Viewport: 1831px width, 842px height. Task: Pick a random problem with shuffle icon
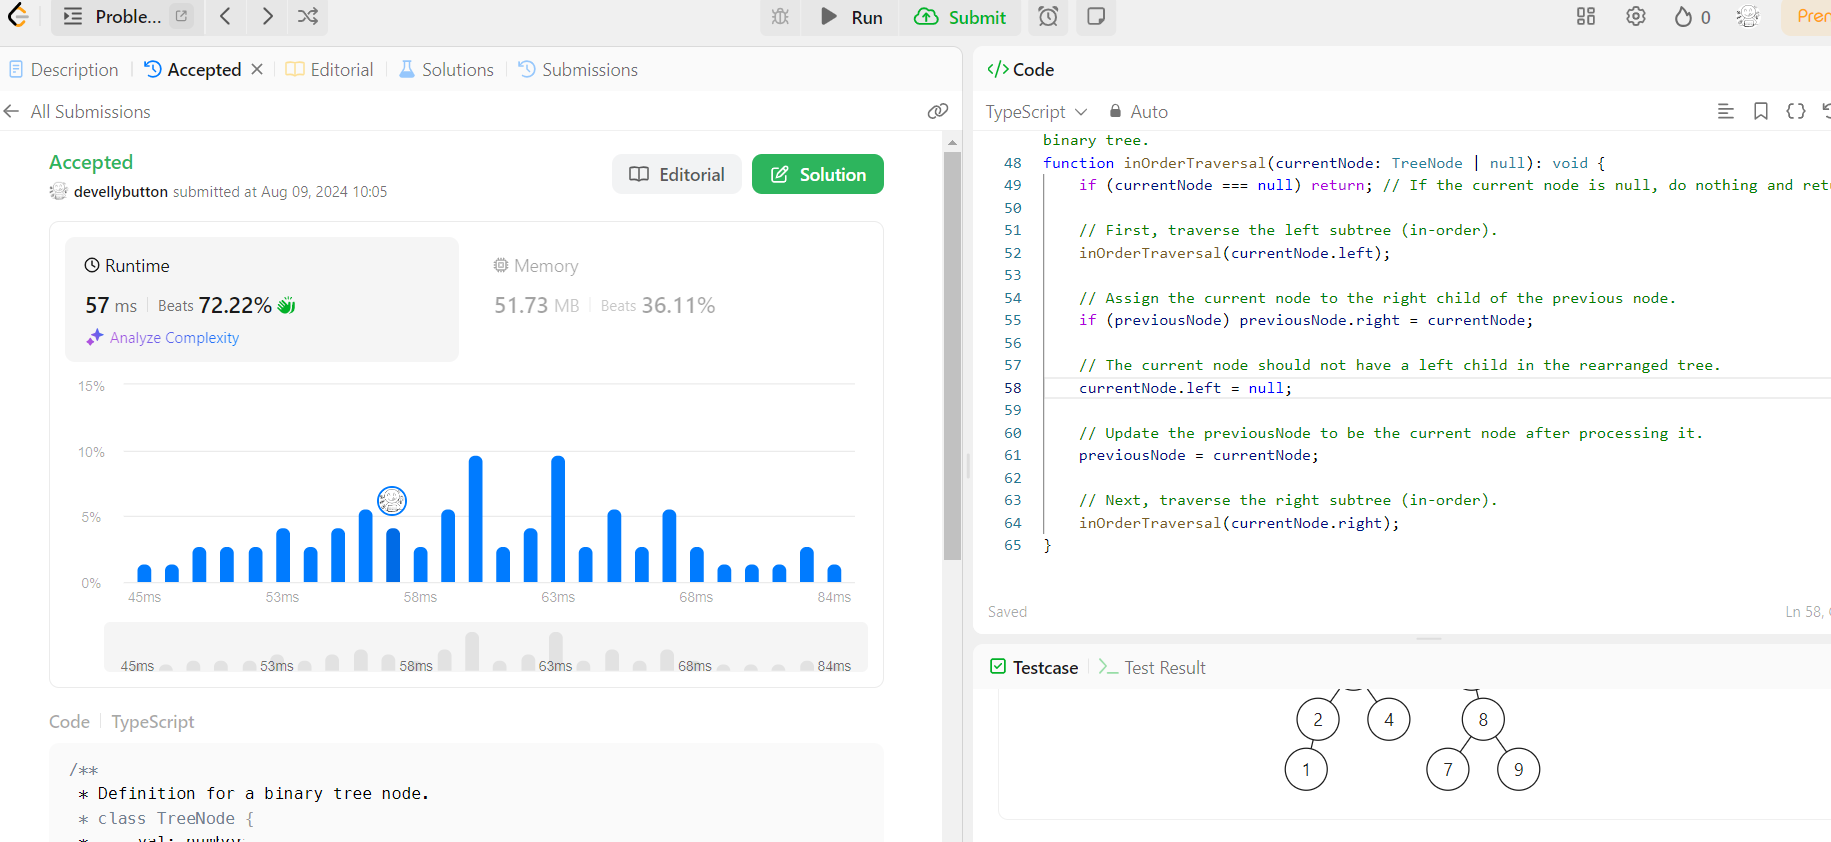pos(308,17)
